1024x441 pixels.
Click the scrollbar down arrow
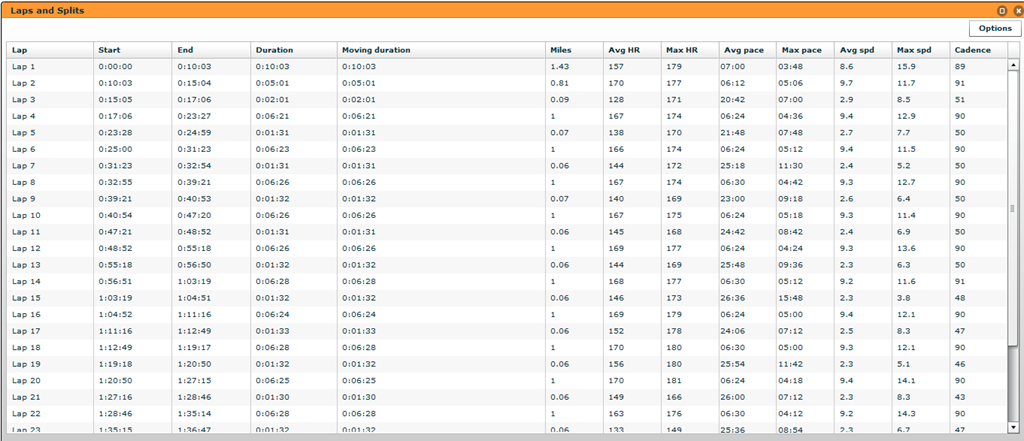(1013, 427)
